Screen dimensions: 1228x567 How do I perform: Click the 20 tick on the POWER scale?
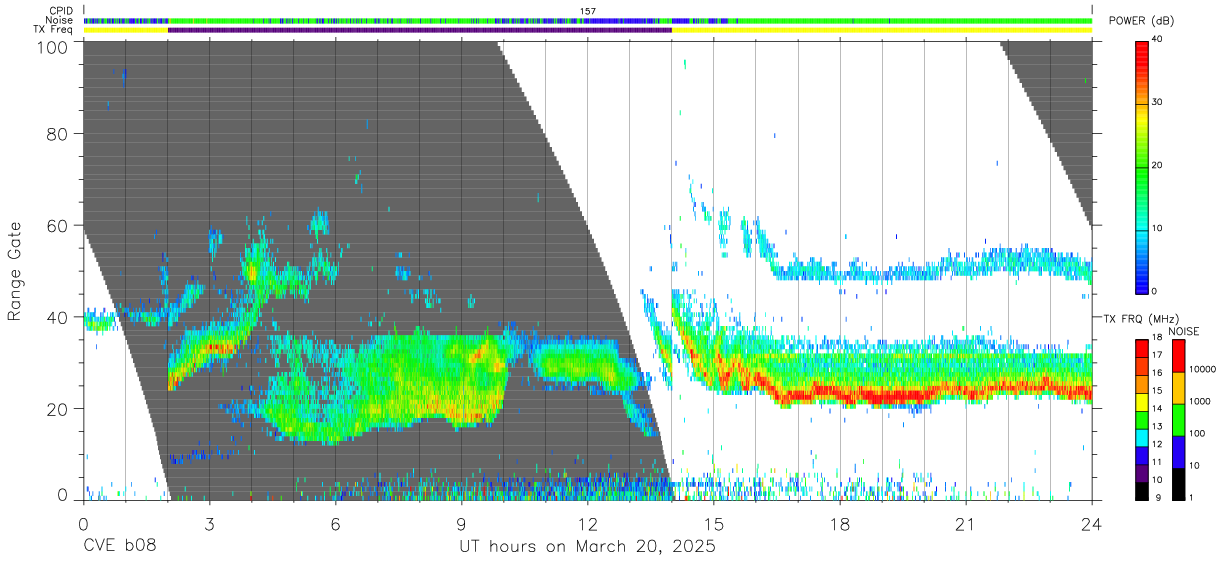[x=1158, y=166]
